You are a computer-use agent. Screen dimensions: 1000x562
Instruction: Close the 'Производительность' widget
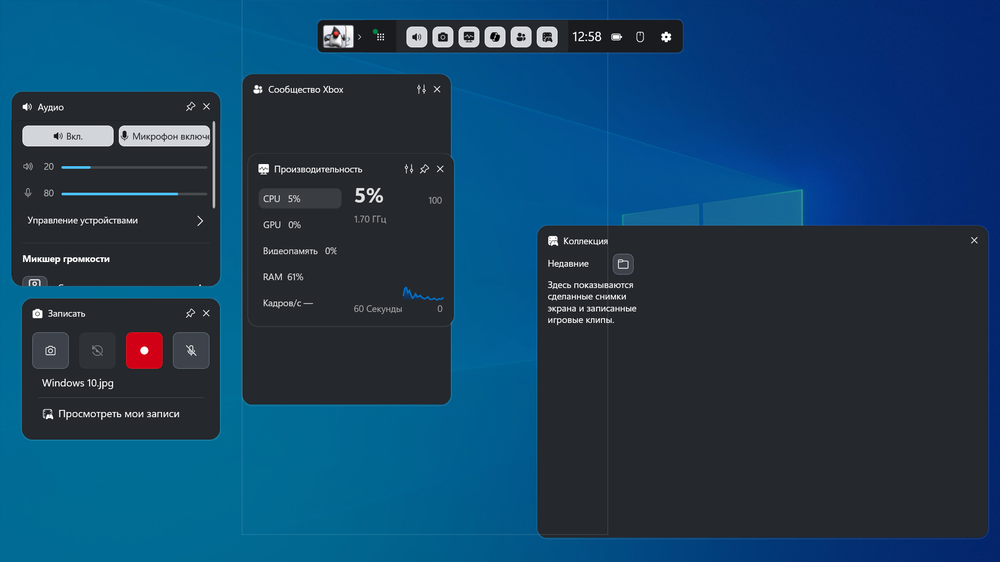pyautogui.click(x=440, y=169)
